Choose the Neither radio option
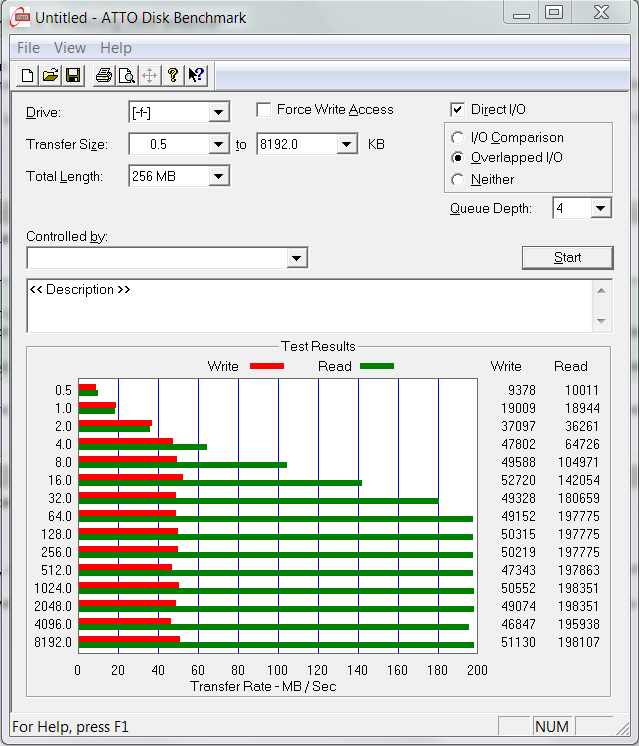 pyautogui.click(x=458, y=180)
